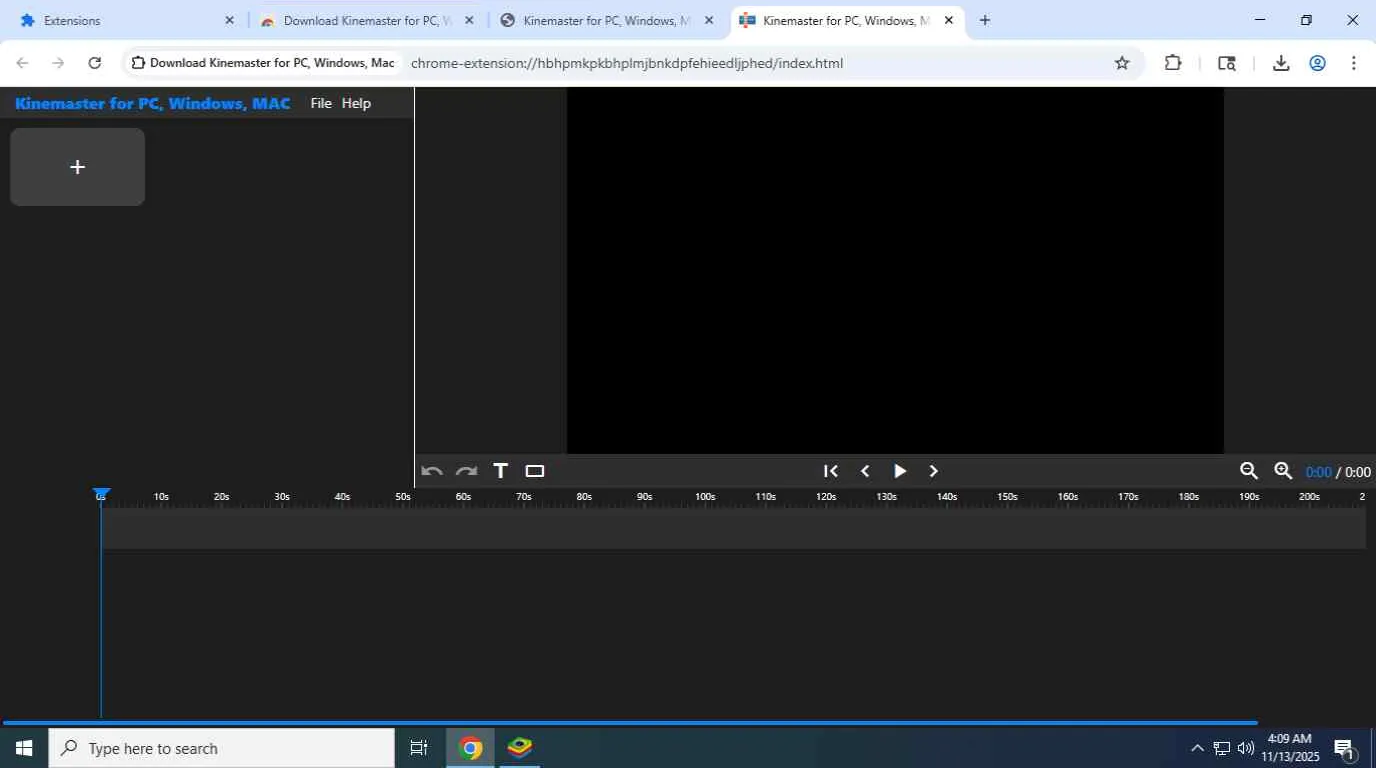Show hidden system tray icons

pyautogui.click(x=1197, y=748)
